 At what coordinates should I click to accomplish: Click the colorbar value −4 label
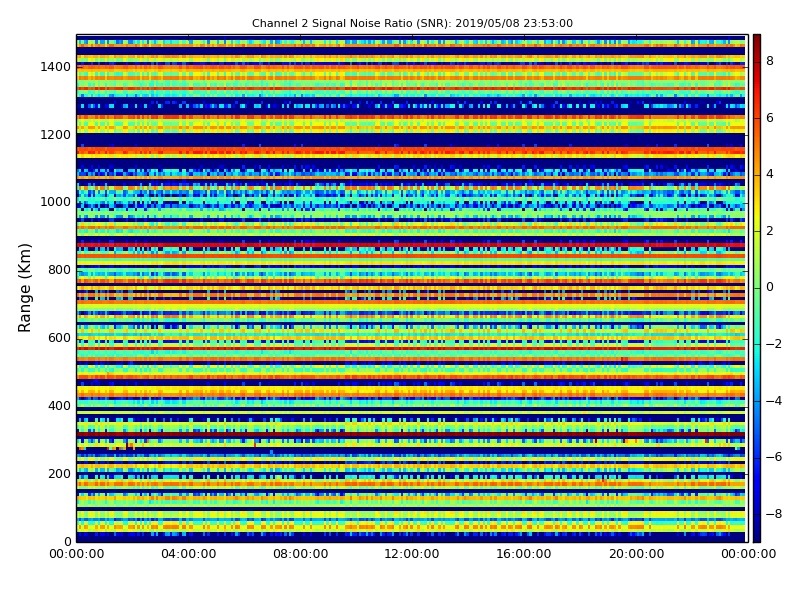[x=774, y=401]
